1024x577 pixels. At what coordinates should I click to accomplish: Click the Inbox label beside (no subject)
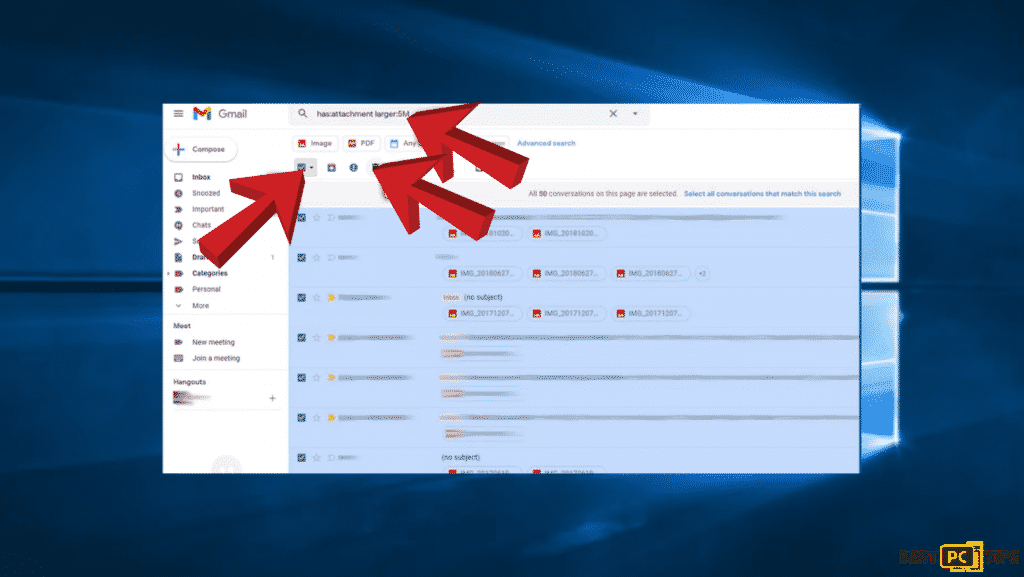point(451,298)
